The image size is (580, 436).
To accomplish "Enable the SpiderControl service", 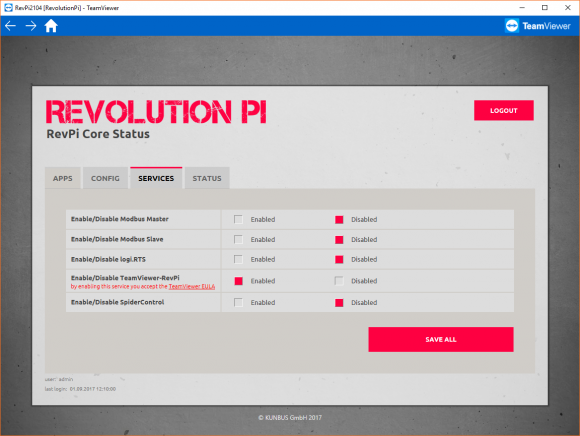I will pos(239,303).
